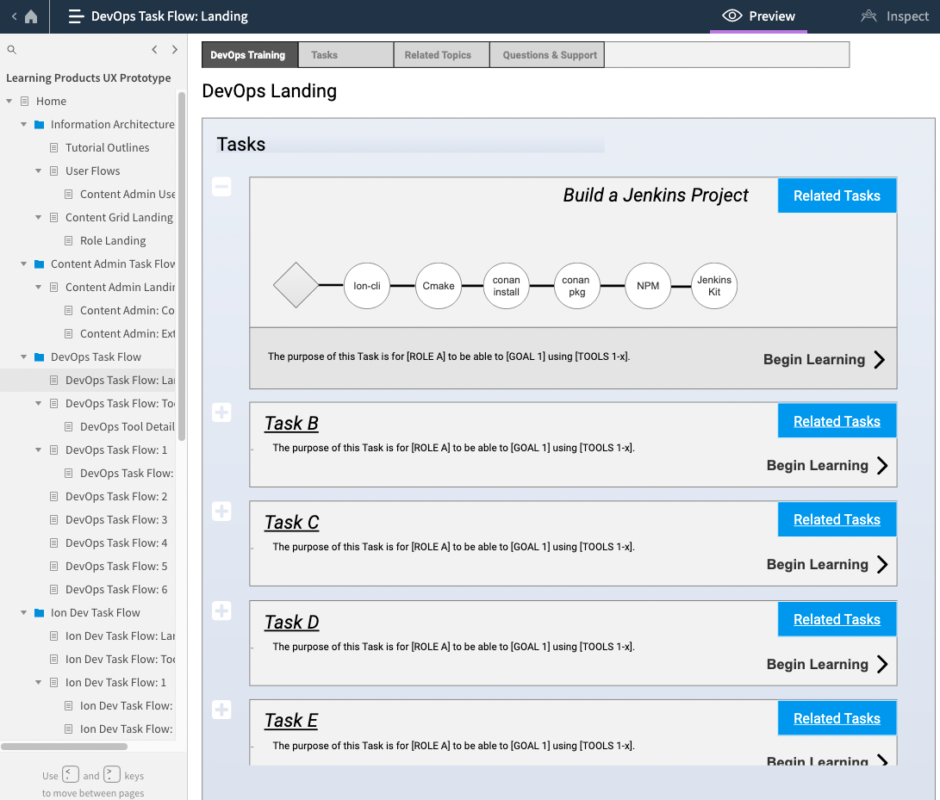Click the Preview eye icon
Viewport: 940px width, 800px height.
click(732, 16)
